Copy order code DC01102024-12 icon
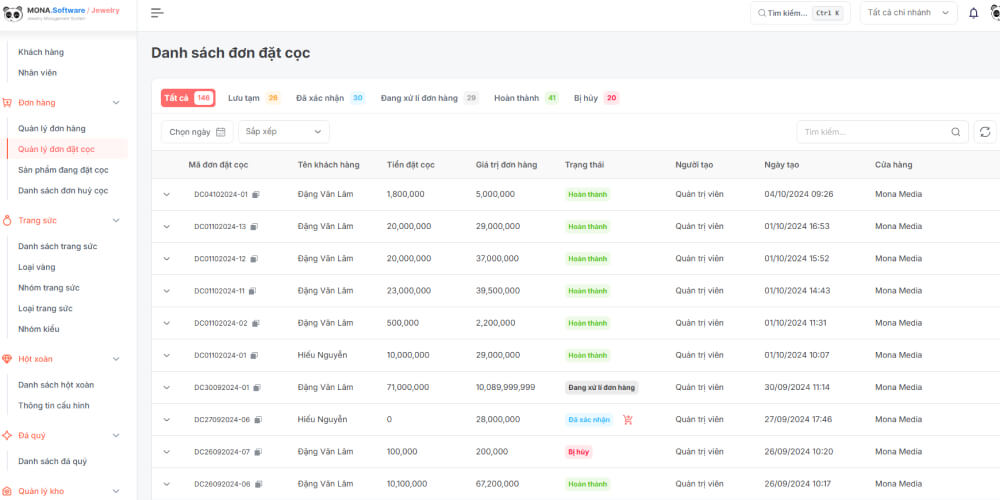 click(254, 259)
